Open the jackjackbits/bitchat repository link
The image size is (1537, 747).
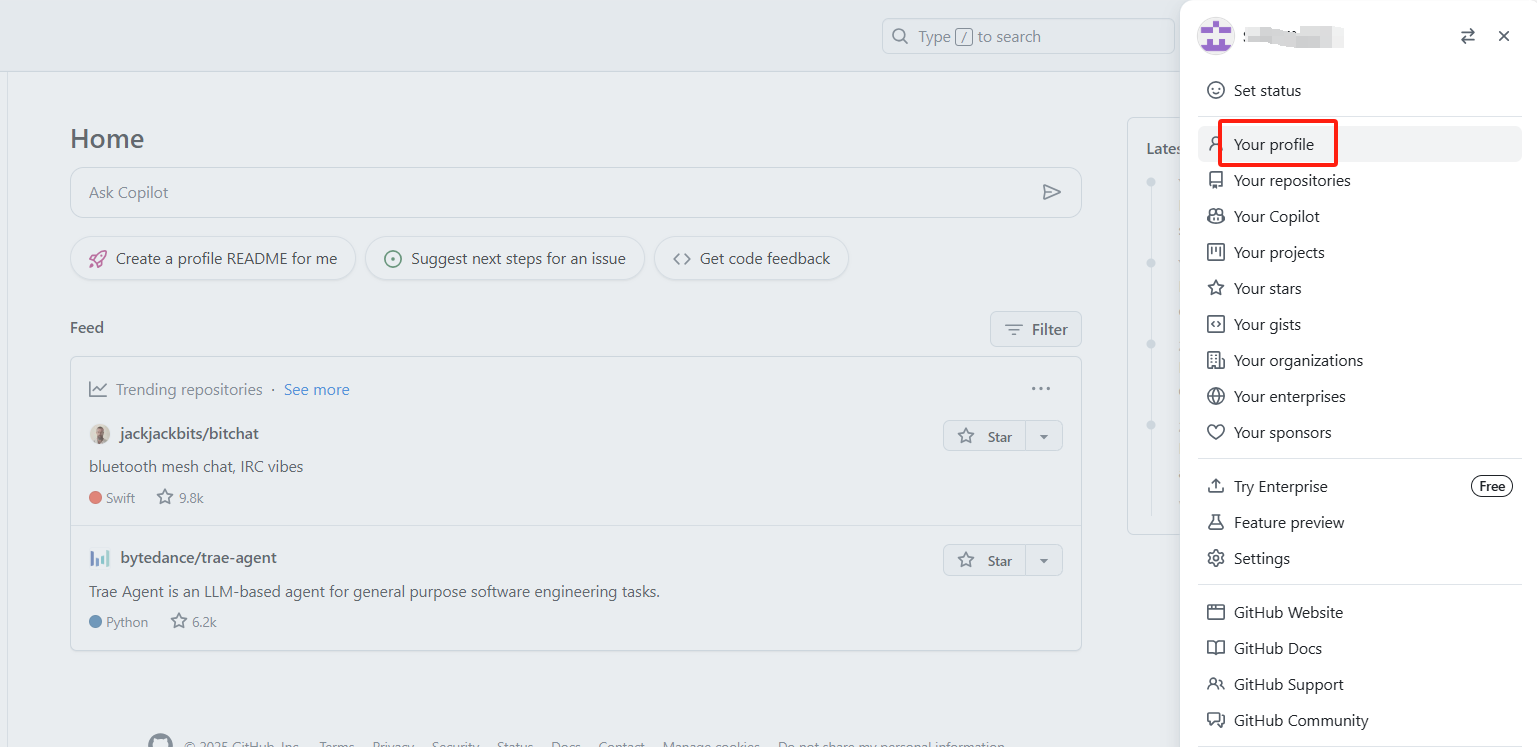(x=189, y=433)
